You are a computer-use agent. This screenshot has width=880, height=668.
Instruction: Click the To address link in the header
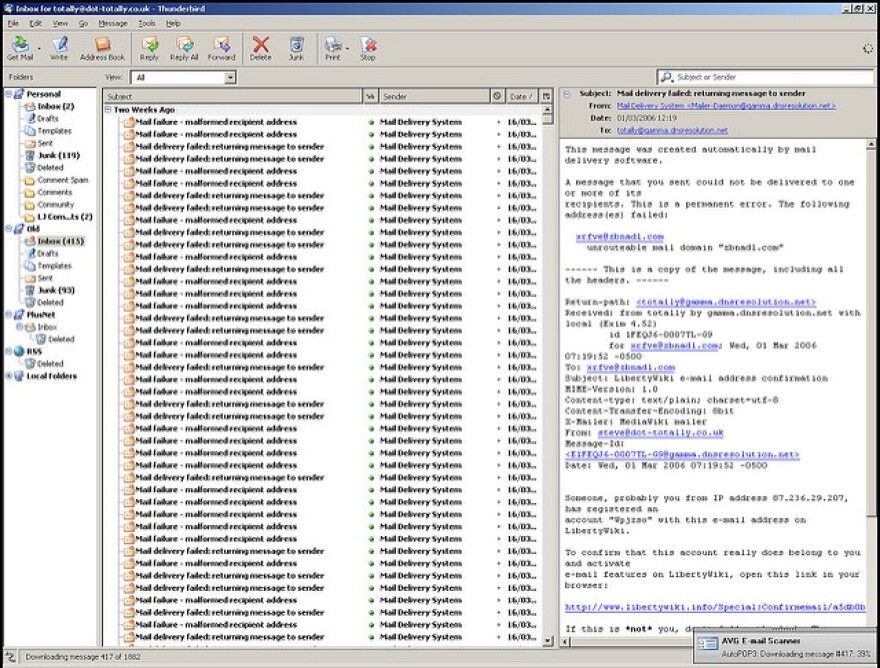coord(672,130)
